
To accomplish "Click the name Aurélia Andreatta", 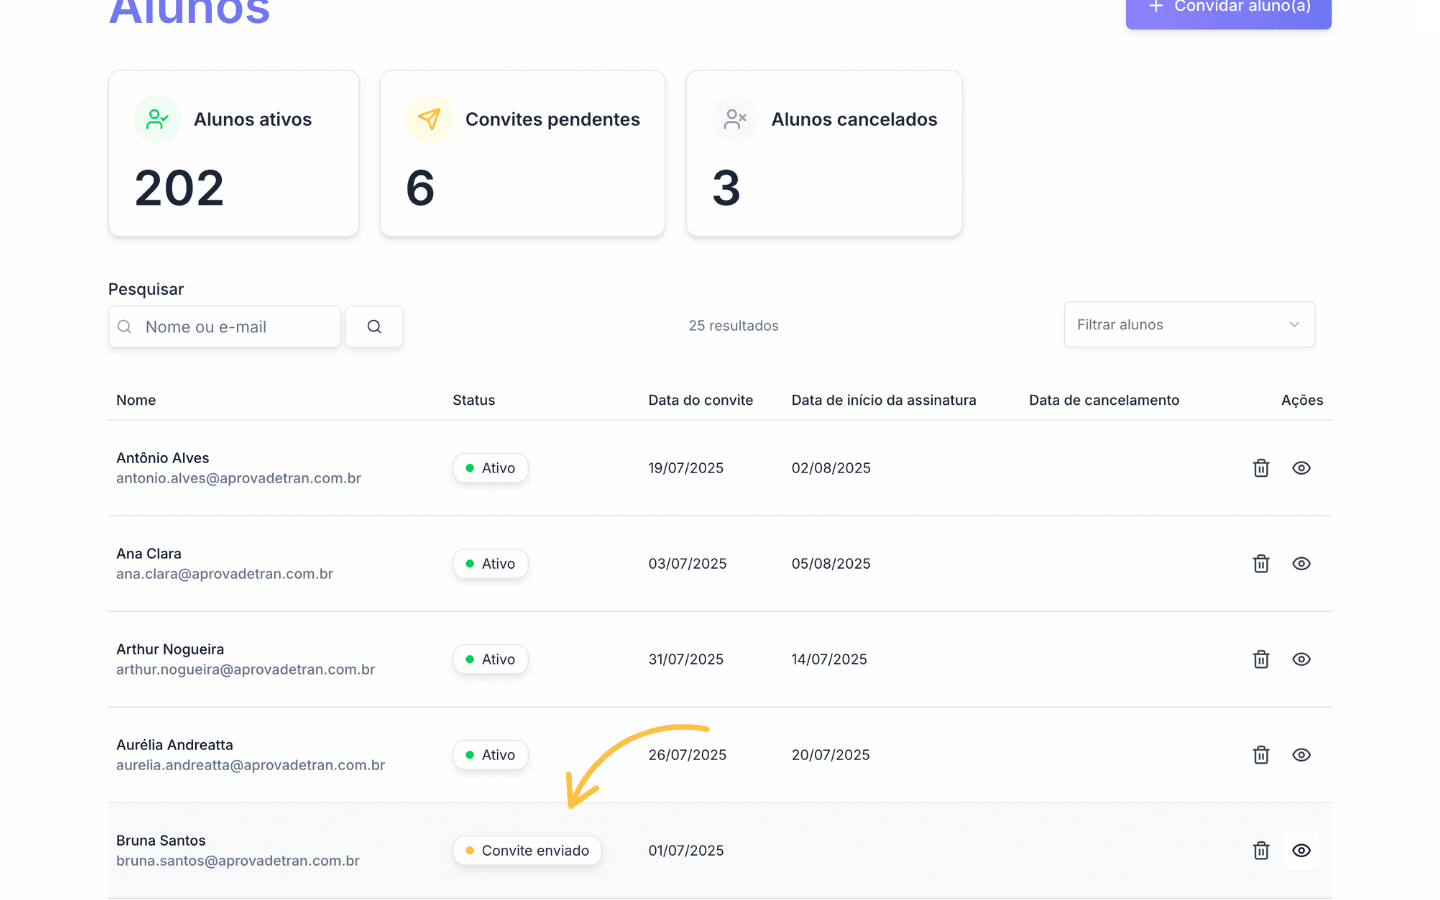I will point(175,745).
